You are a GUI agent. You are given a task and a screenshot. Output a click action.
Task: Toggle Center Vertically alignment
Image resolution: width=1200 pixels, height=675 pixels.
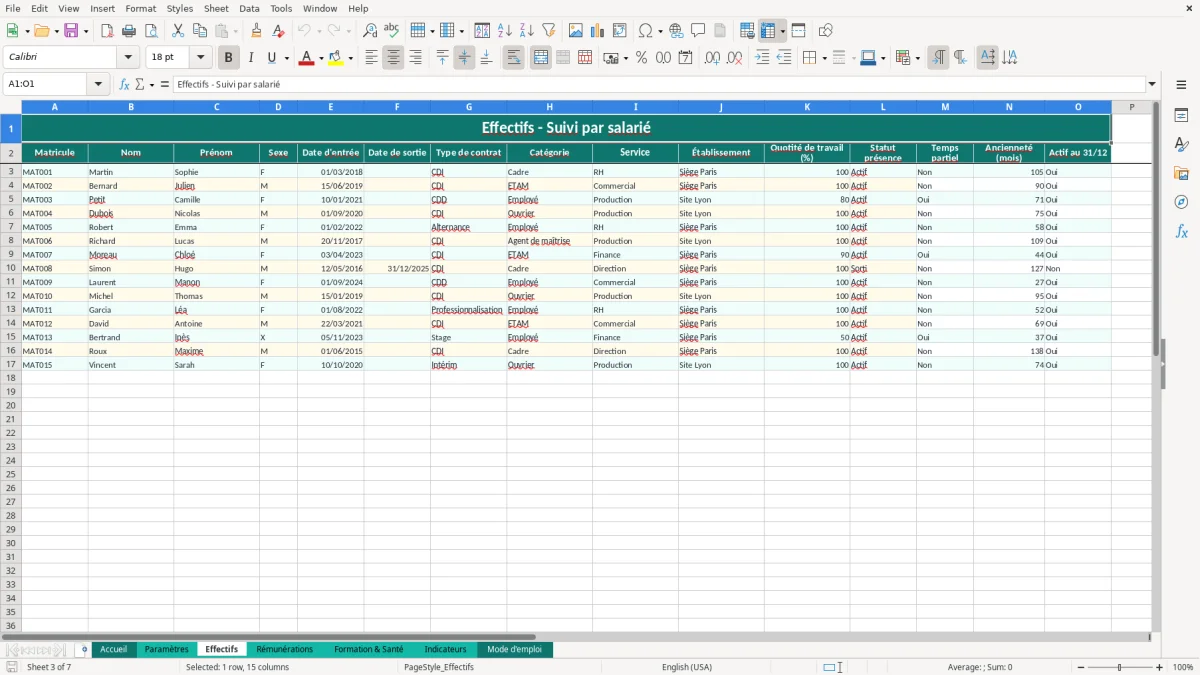pyautogui.click(x=464, y=58)
